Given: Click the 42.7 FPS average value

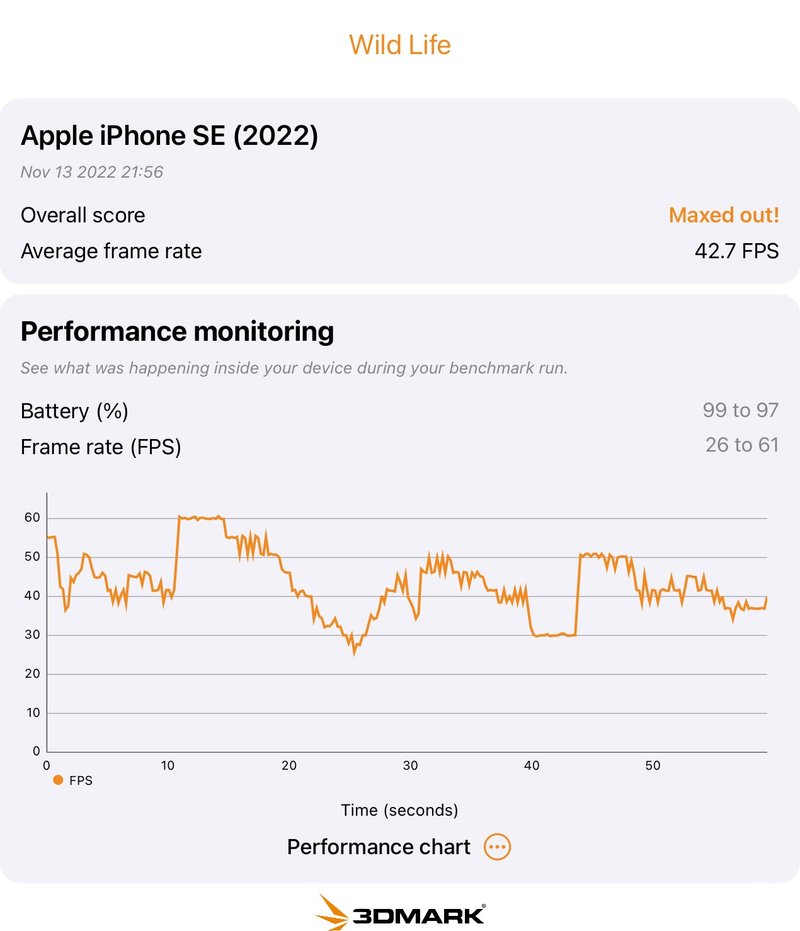Looking at the screenshot, I should point(736,251).
